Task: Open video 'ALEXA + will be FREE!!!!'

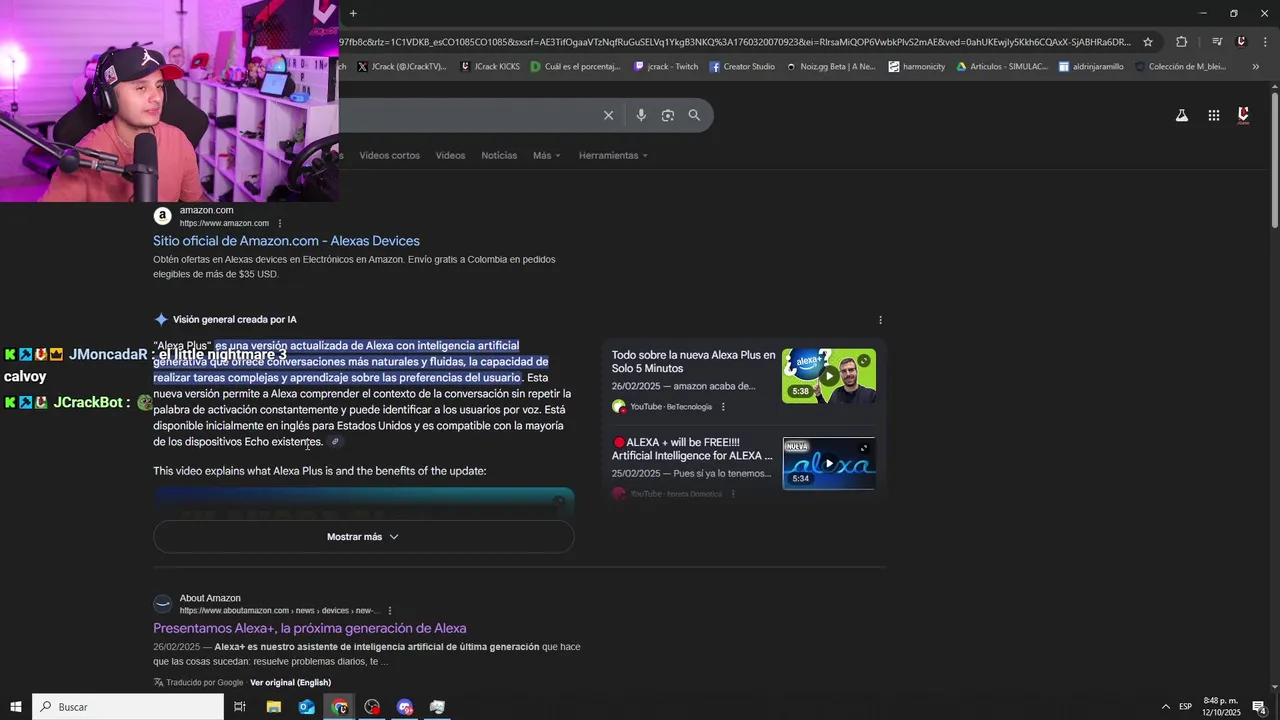Action: pyautogui.click(x=693, y=449)
